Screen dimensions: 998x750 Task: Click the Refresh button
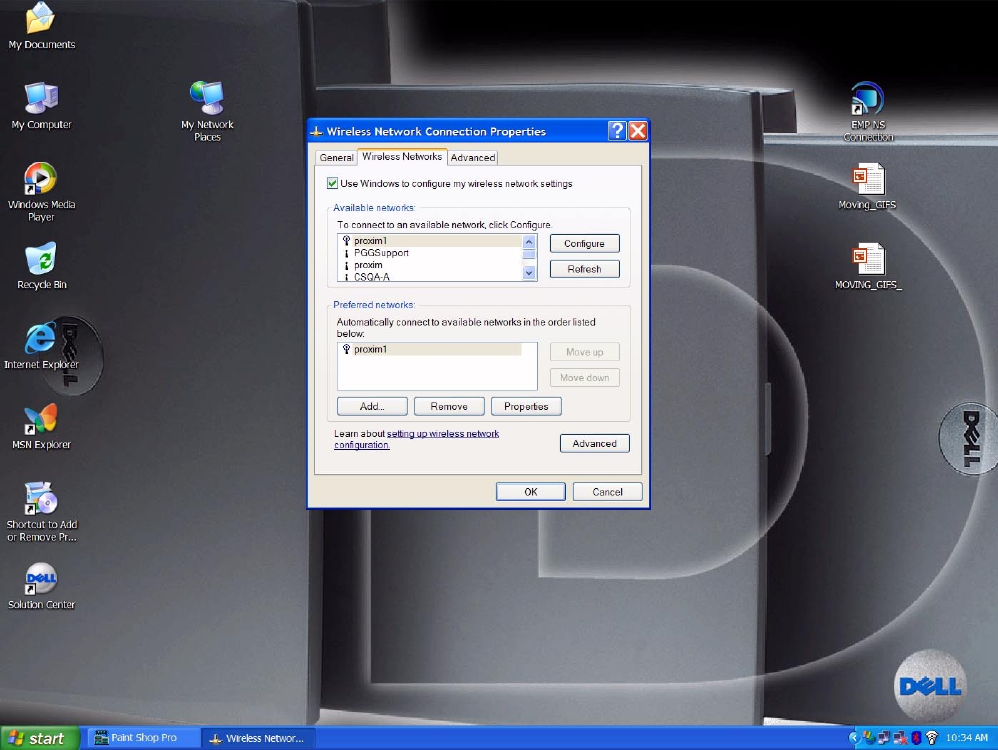coord(584,269)
